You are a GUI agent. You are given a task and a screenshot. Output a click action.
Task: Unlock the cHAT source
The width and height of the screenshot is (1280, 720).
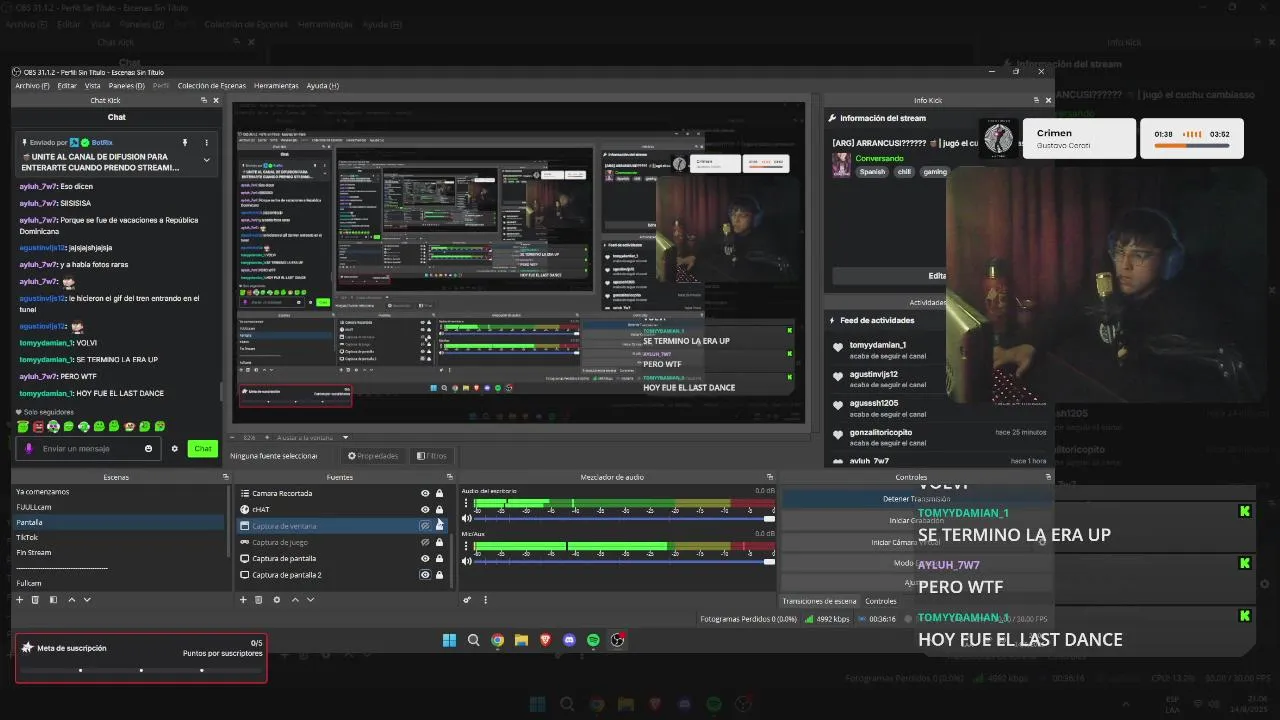click(439, 509)
